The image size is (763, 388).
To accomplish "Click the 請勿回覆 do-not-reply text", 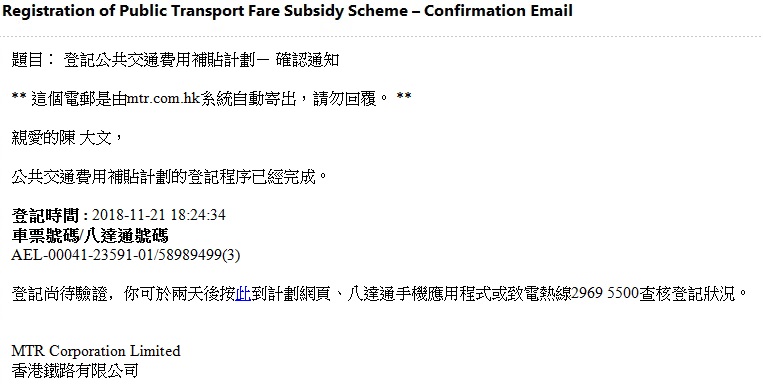I will [x=345, y=99].
